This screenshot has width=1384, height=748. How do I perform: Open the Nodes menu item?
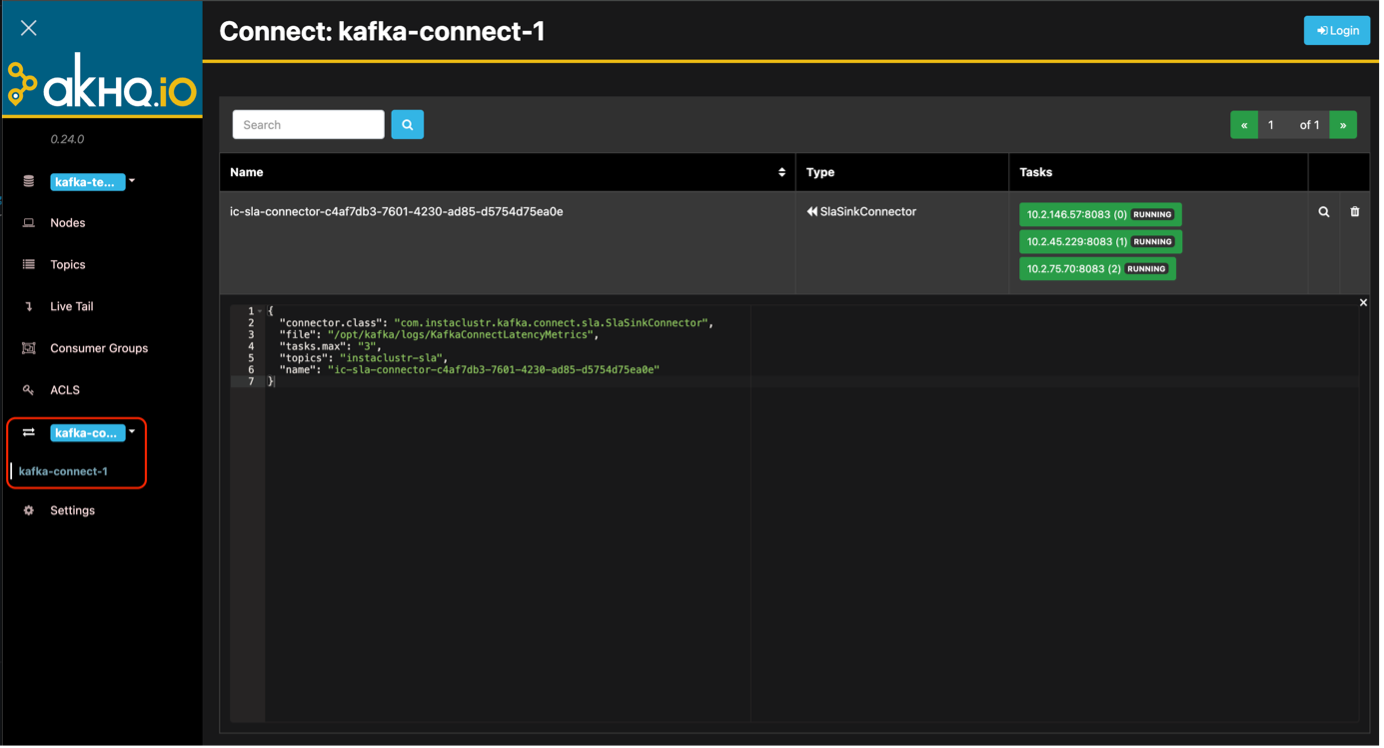point(67,223)
